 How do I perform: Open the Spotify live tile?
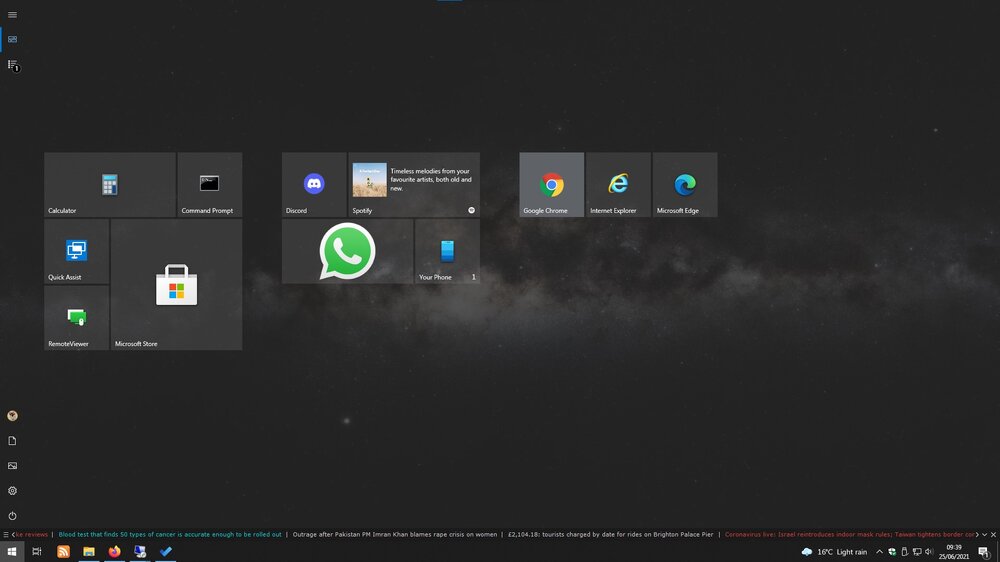(x=414, y=184)
